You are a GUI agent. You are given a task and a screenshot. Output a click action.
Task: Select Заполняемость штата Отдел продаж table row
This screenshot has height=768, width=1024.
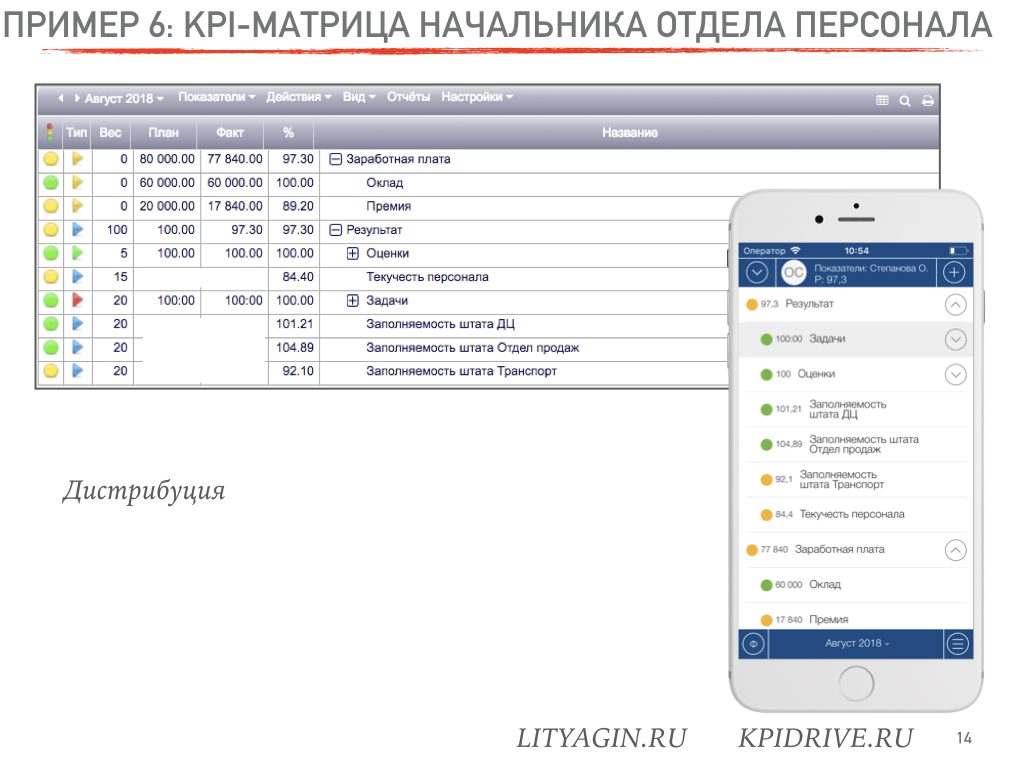473,347
